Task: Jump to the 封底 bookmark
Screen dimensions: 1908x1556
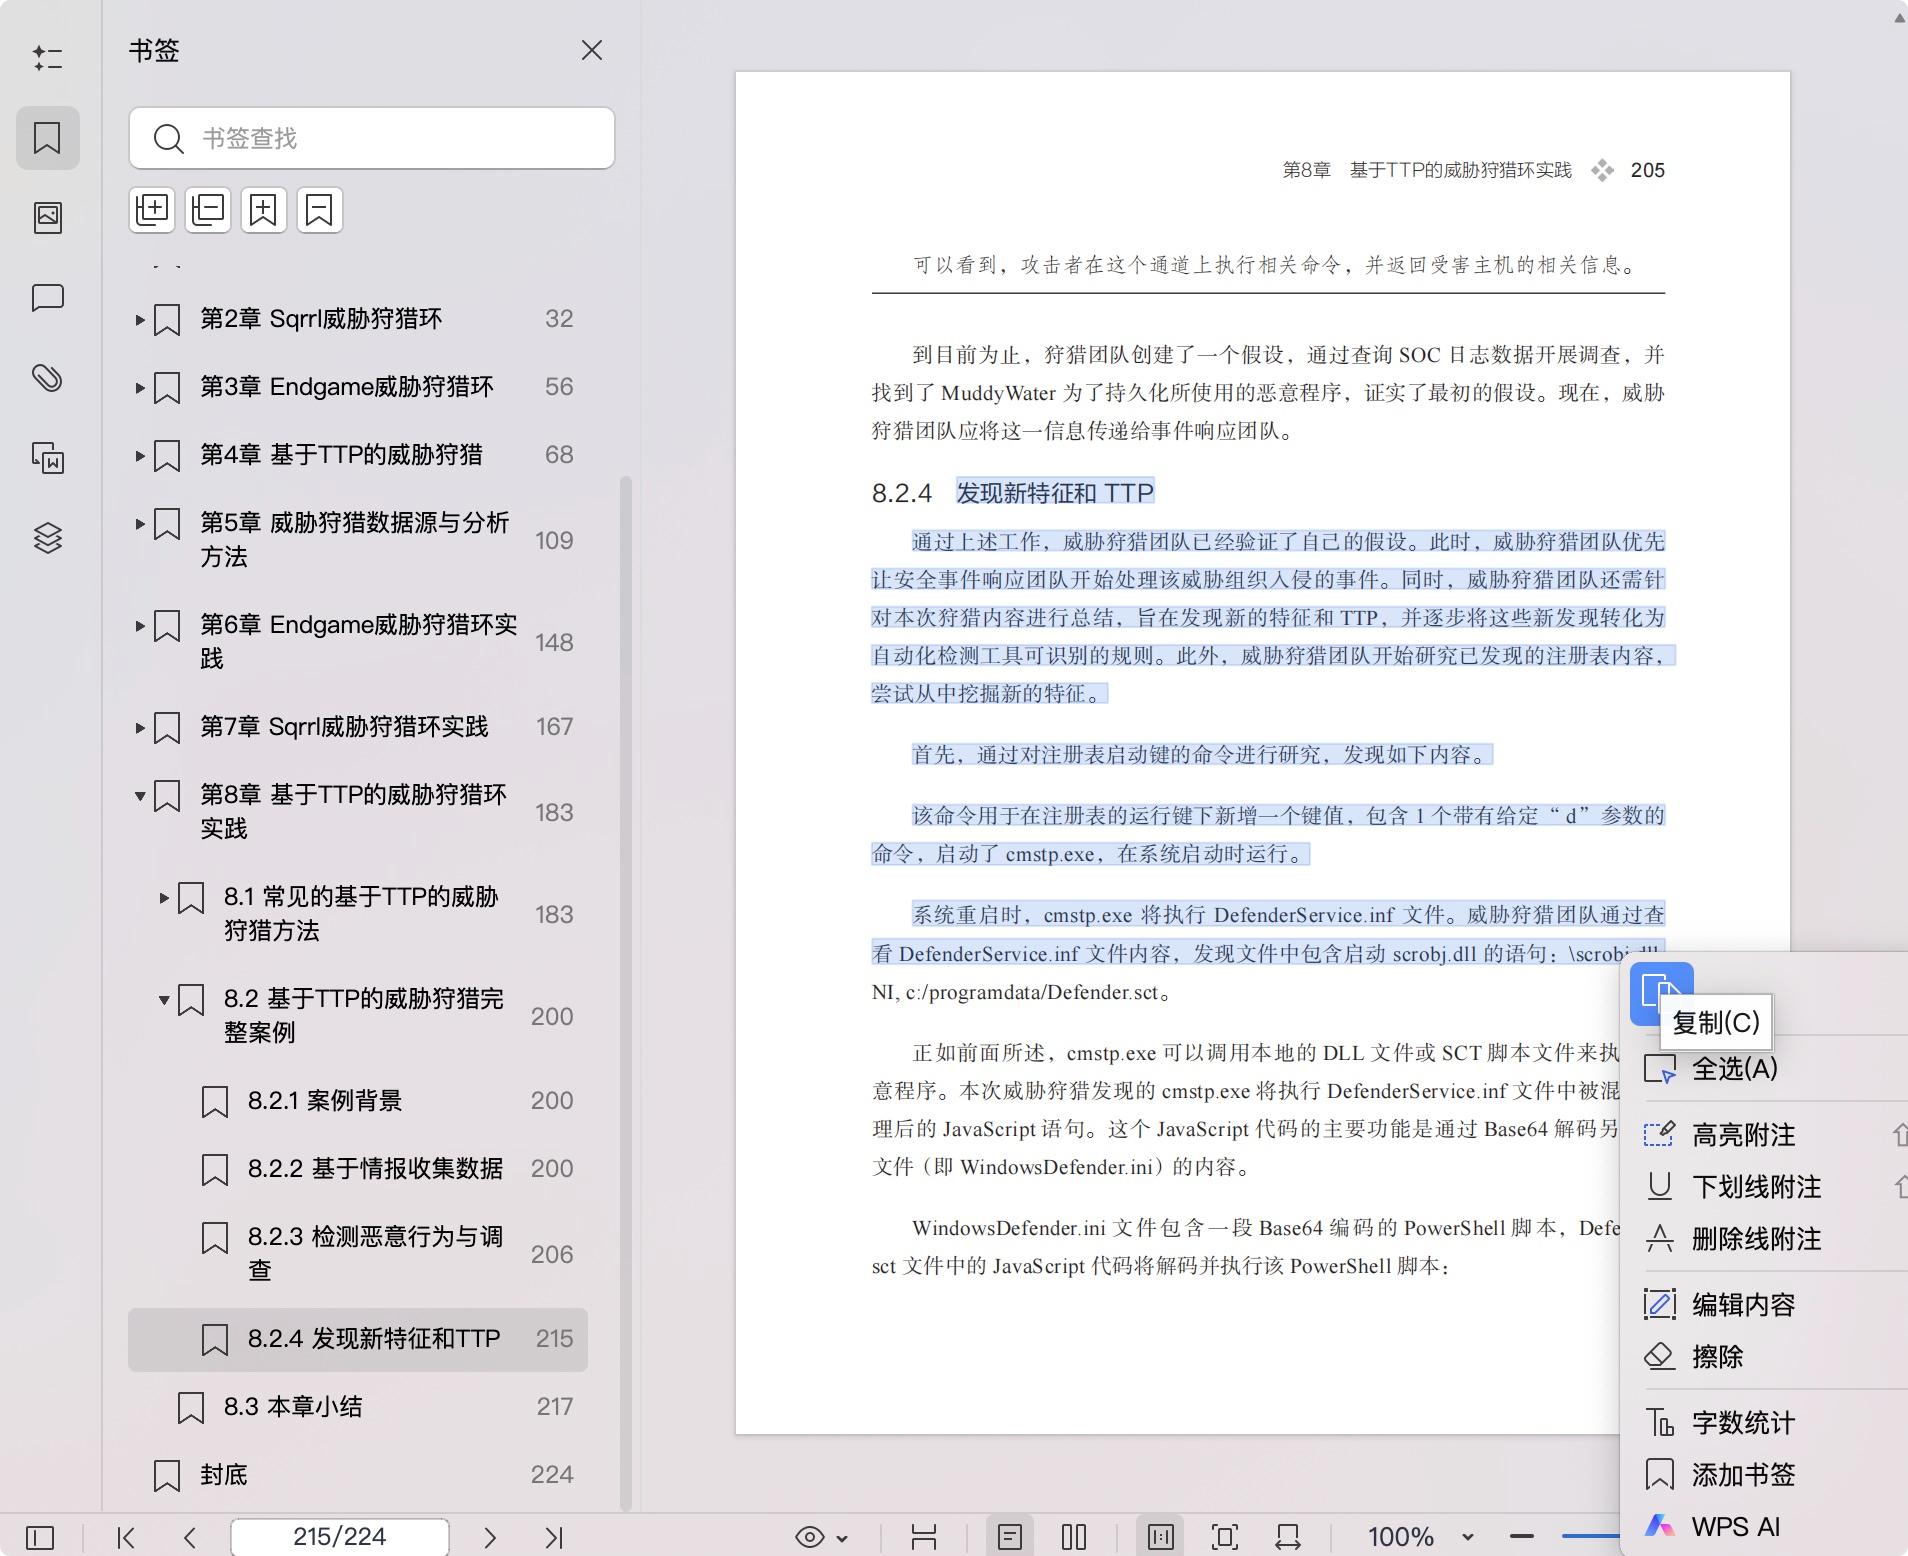Action: (x=358, y=1475)
